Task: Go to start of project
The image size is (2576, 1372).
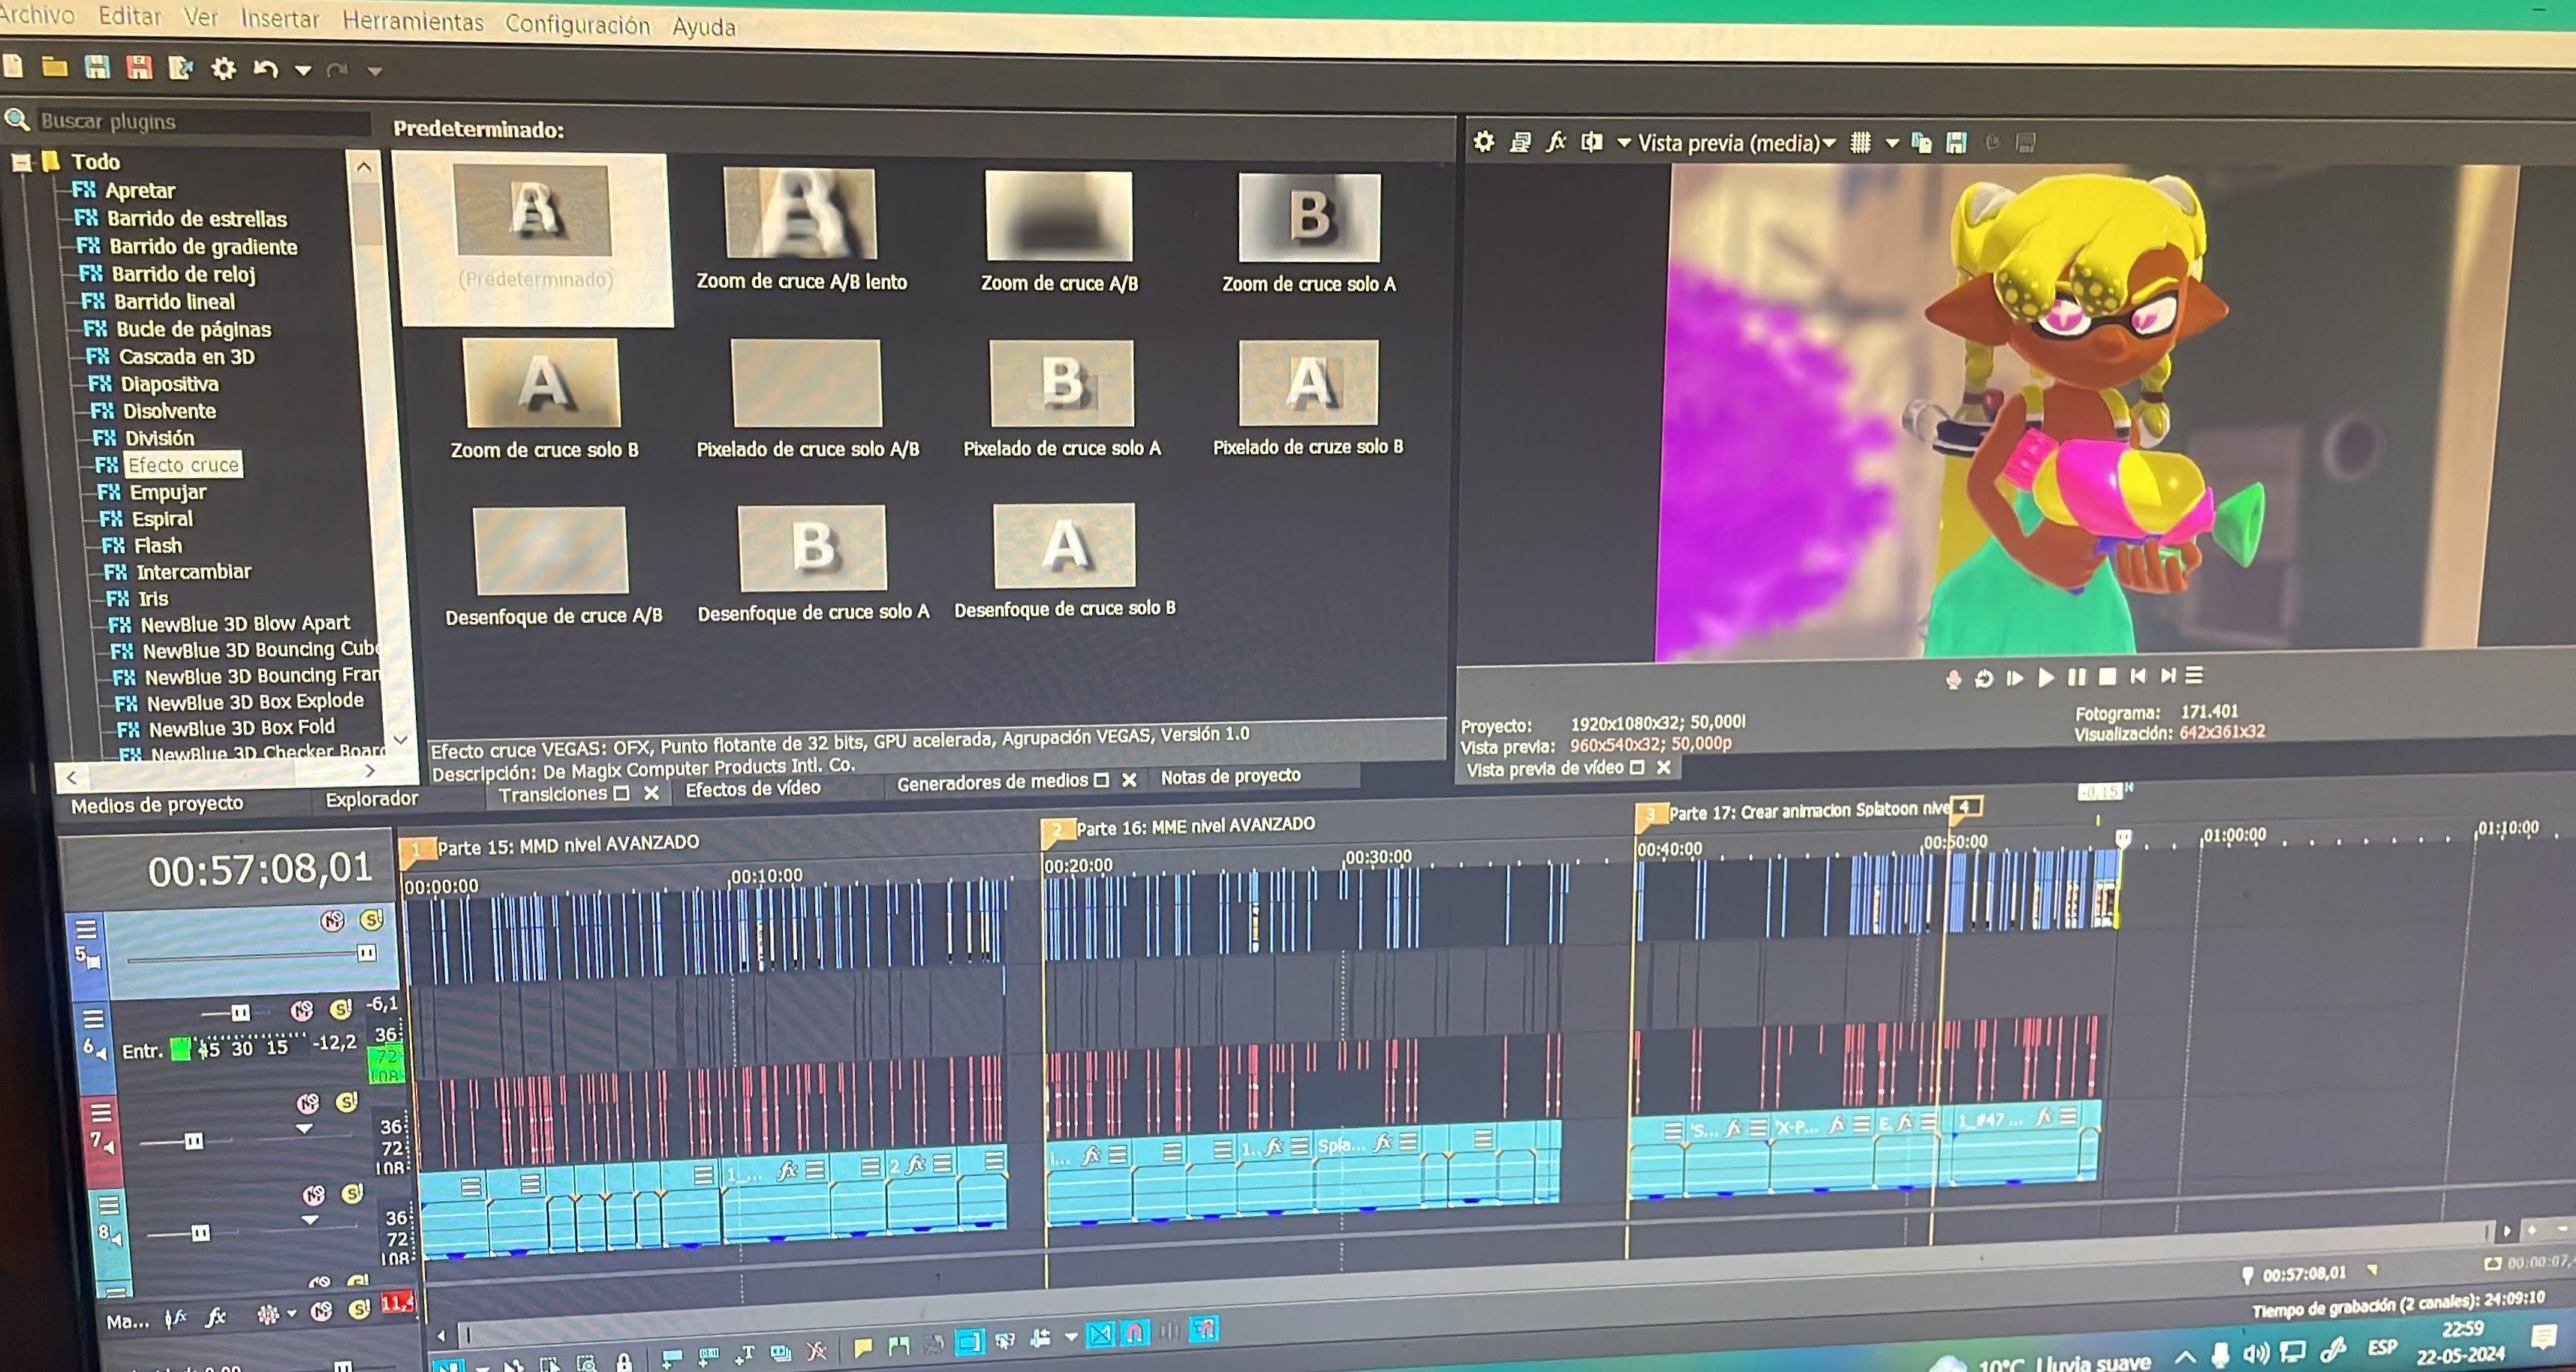Action: point(2137,676)
